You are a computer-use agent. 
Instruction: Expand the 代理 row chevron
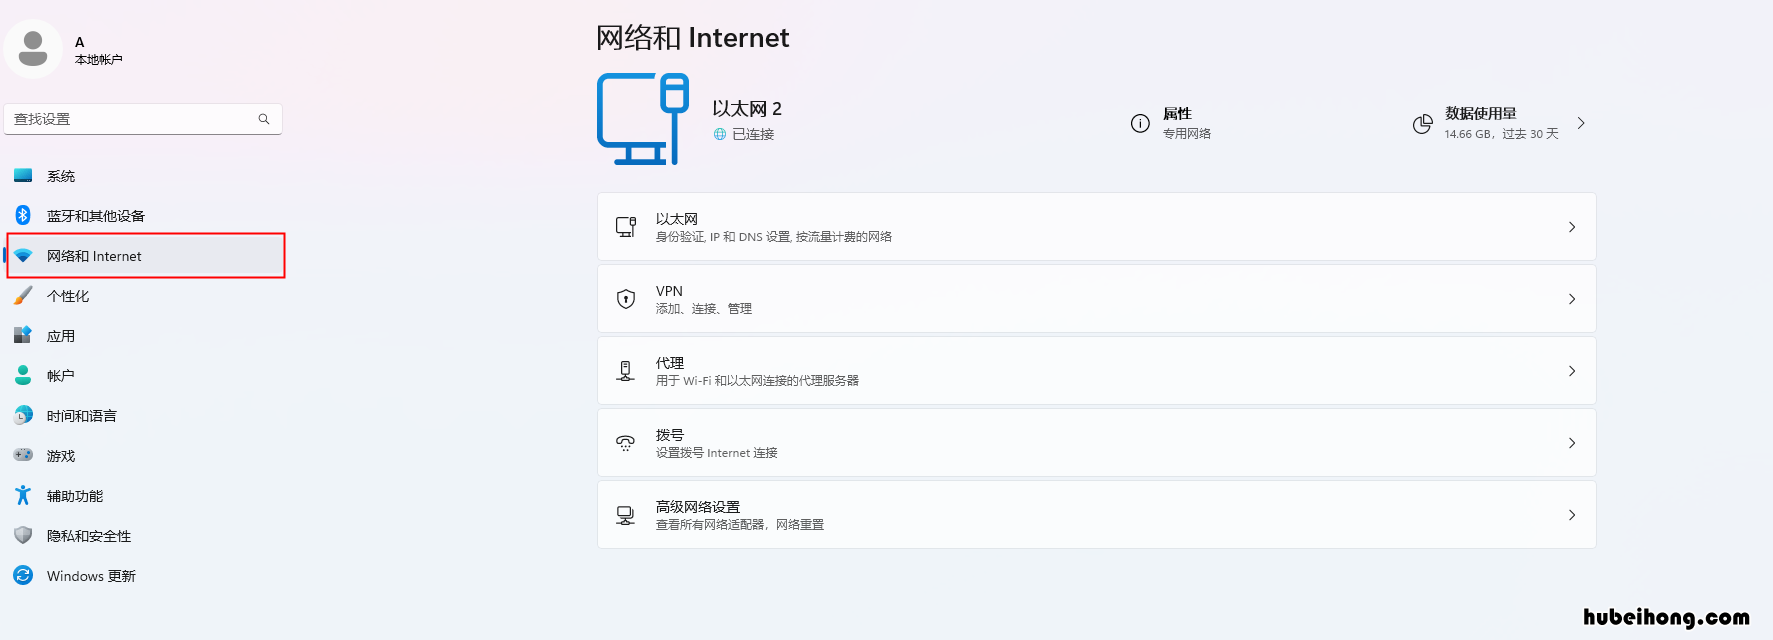[1572, 371]
